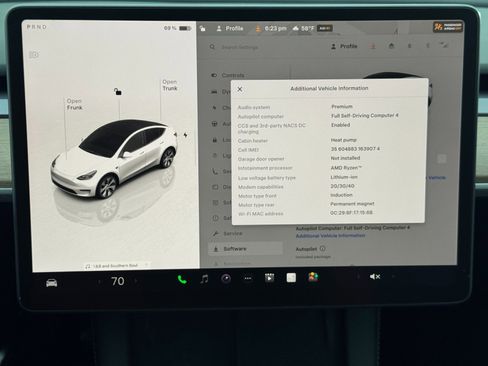Open the Additional Vehicle Information link
488x366 pixels.
[330, 236]
